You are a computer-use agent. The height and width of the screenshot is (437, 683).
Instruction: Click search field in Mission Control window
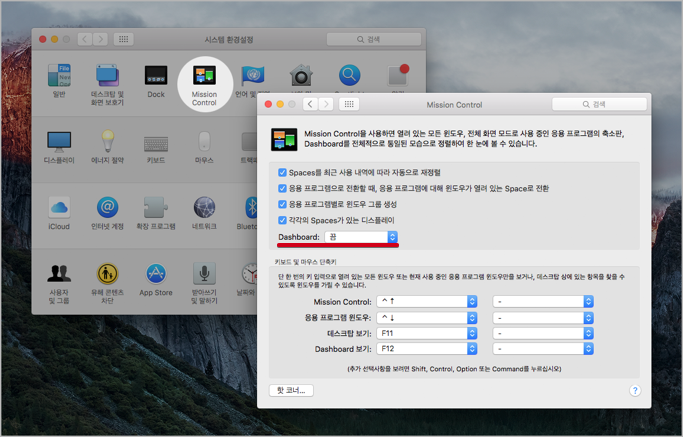click(599, 104)
